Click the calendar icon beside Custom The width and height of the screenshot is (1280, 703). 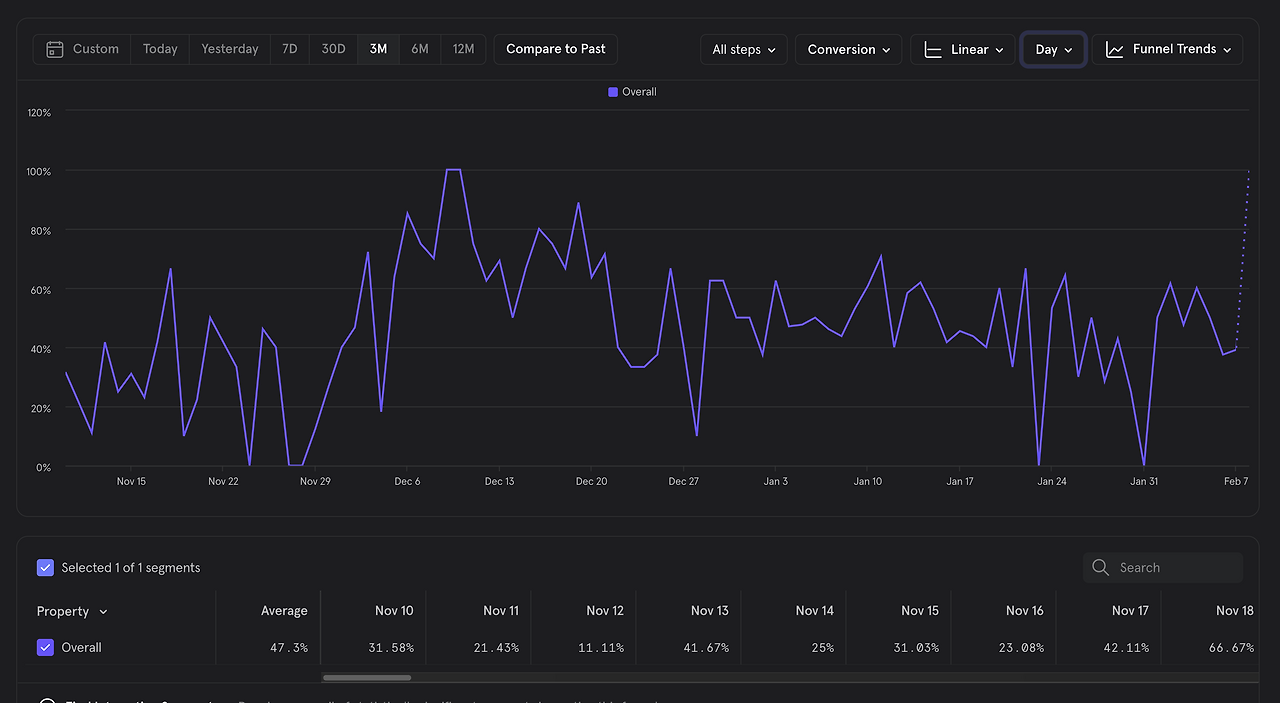coord(55,49)
